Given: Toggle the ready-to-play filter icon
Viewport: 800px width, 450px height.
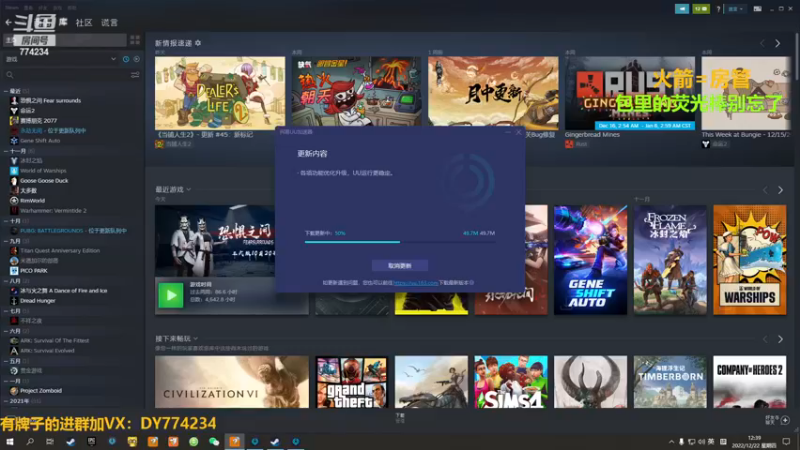Looking at the screenshot, I should pos(136,59).
